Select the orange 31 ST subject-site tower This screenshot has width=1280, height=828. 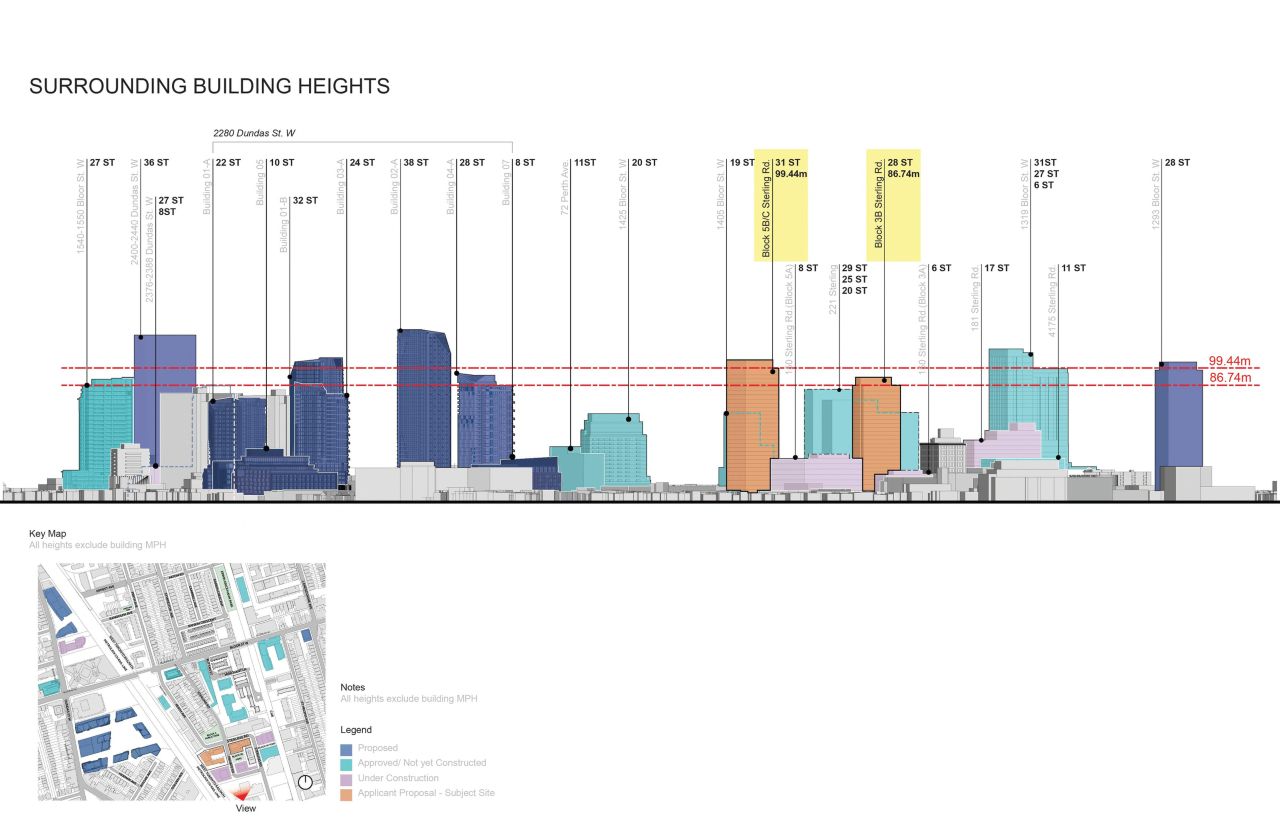pos(750,420)
